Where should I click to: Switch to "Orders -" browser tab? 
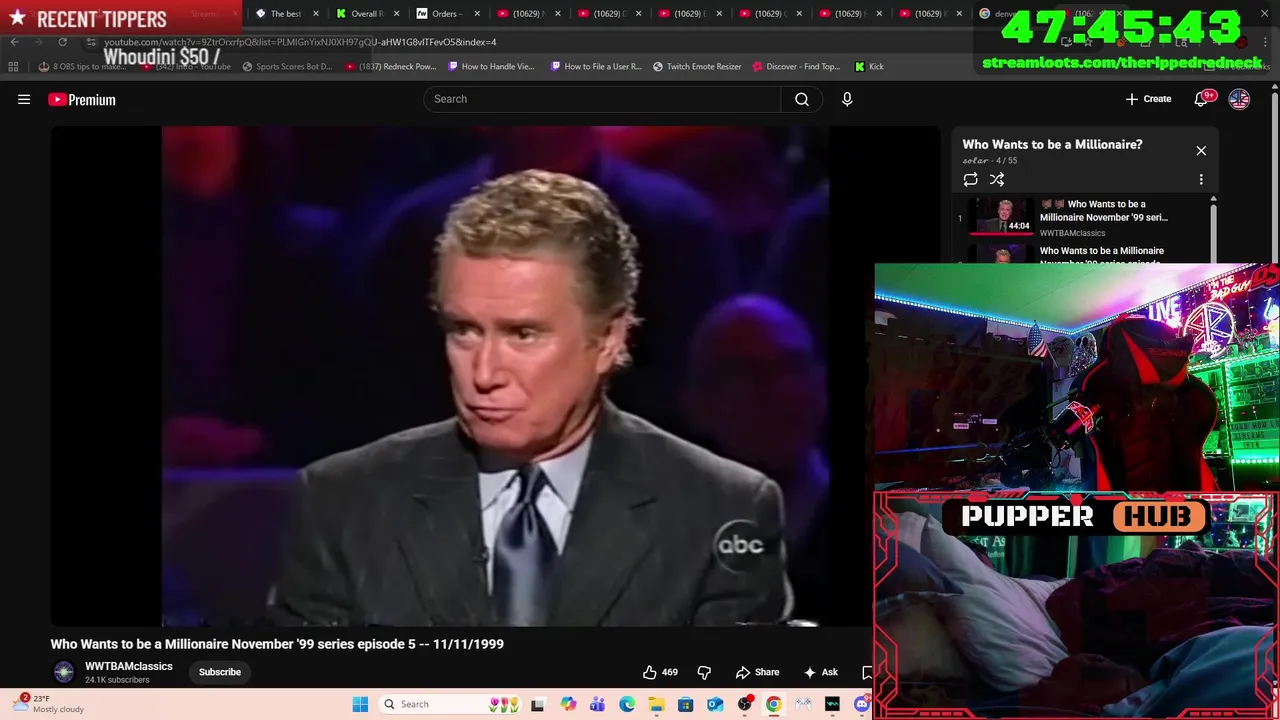[445, 14]
